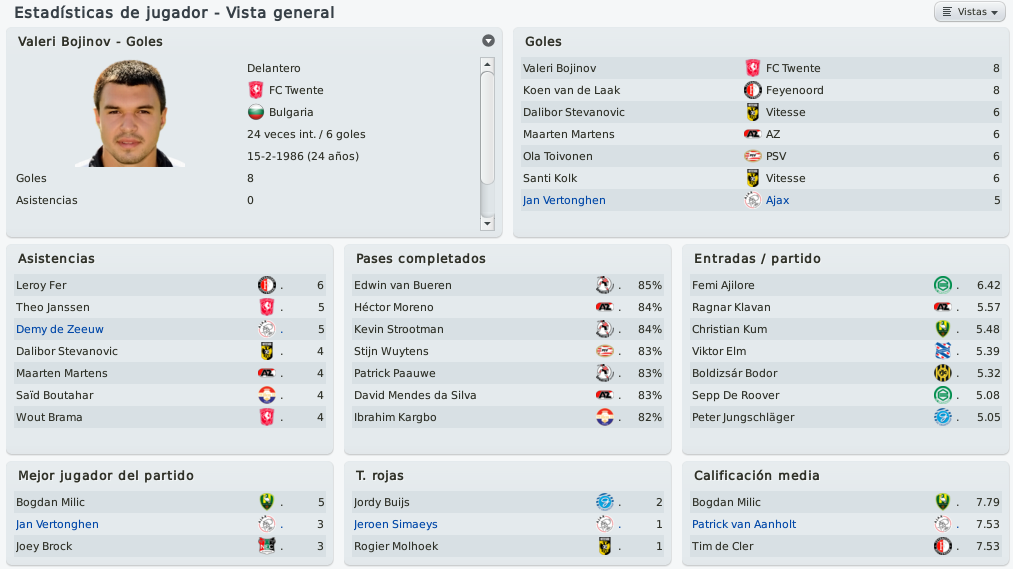Image resolution: width=1013 pixels, height=569 pixels.
Task: Click the AZ logo next to Héctor Moreno
Action: (x=604, y=307)
